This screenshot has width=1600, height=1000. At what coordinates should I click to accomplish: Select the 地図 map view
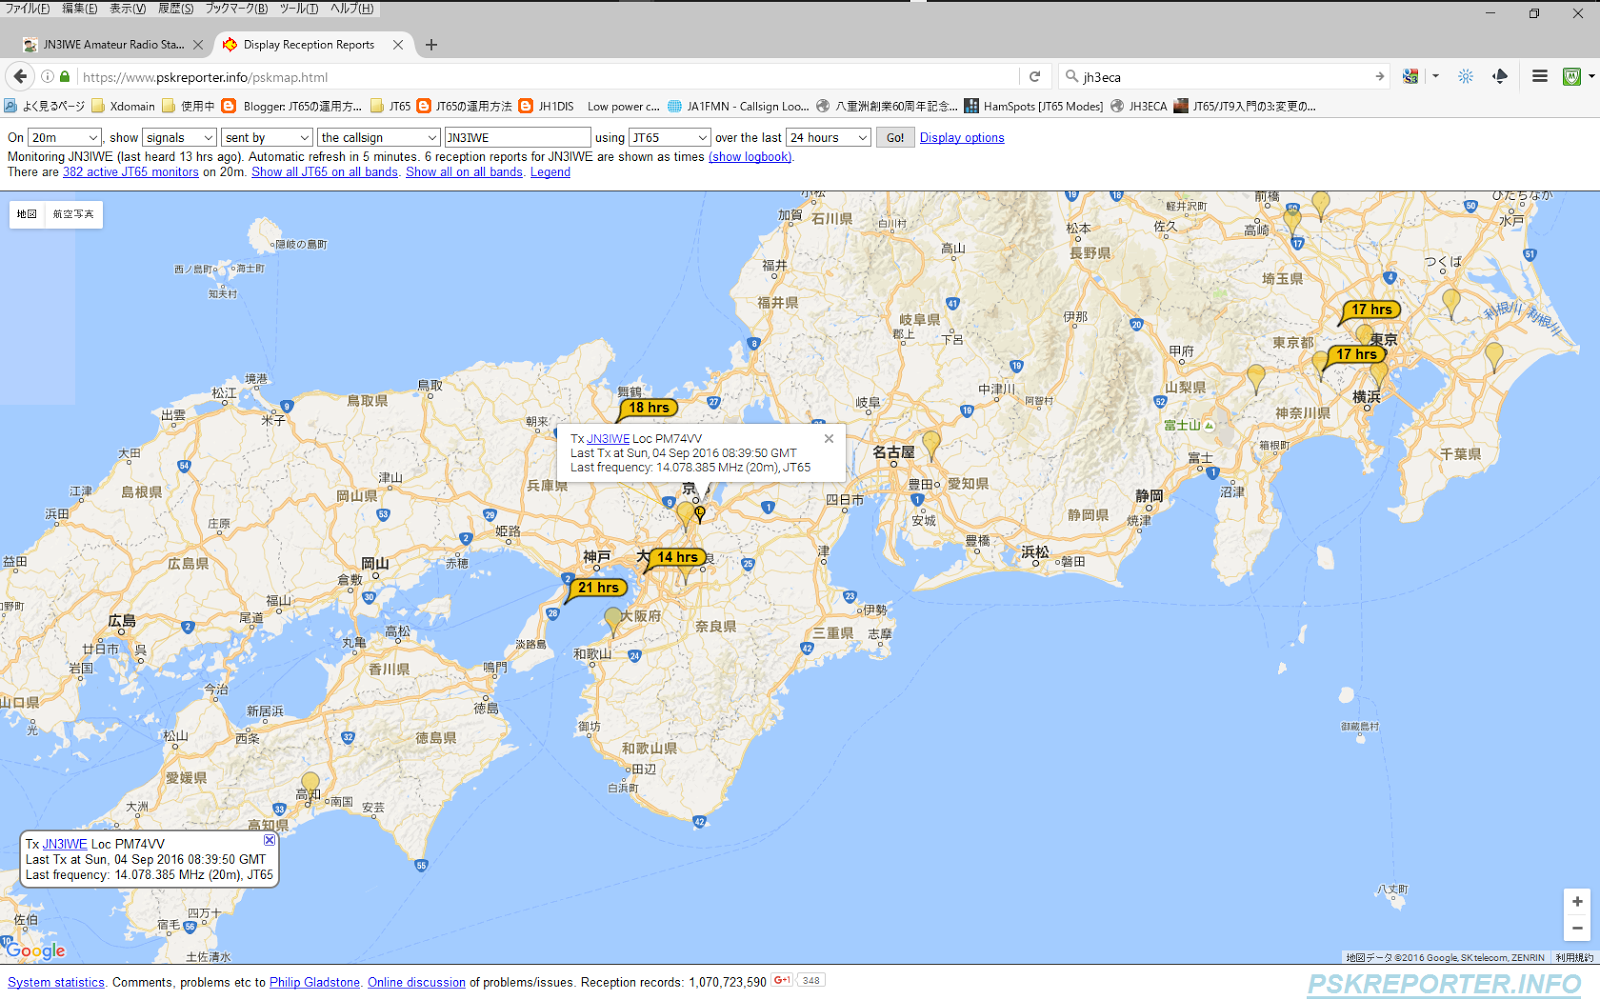click(26, 214)
